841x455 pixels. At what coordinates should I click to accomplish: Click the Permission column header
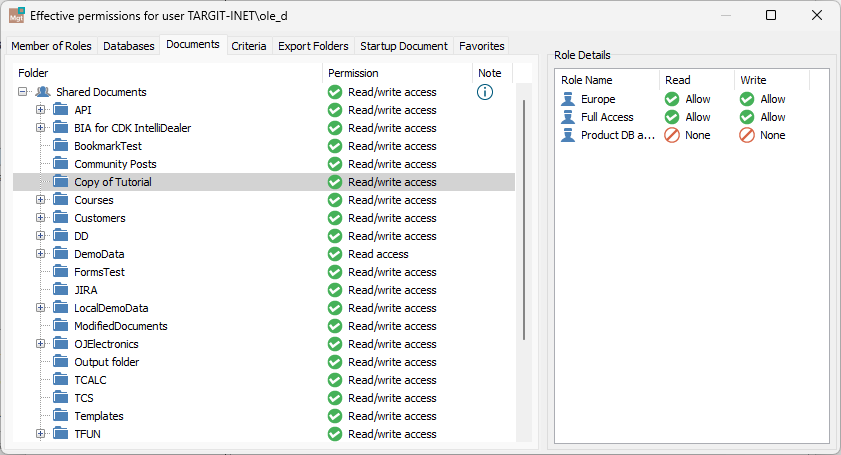(x=397, y=73)
